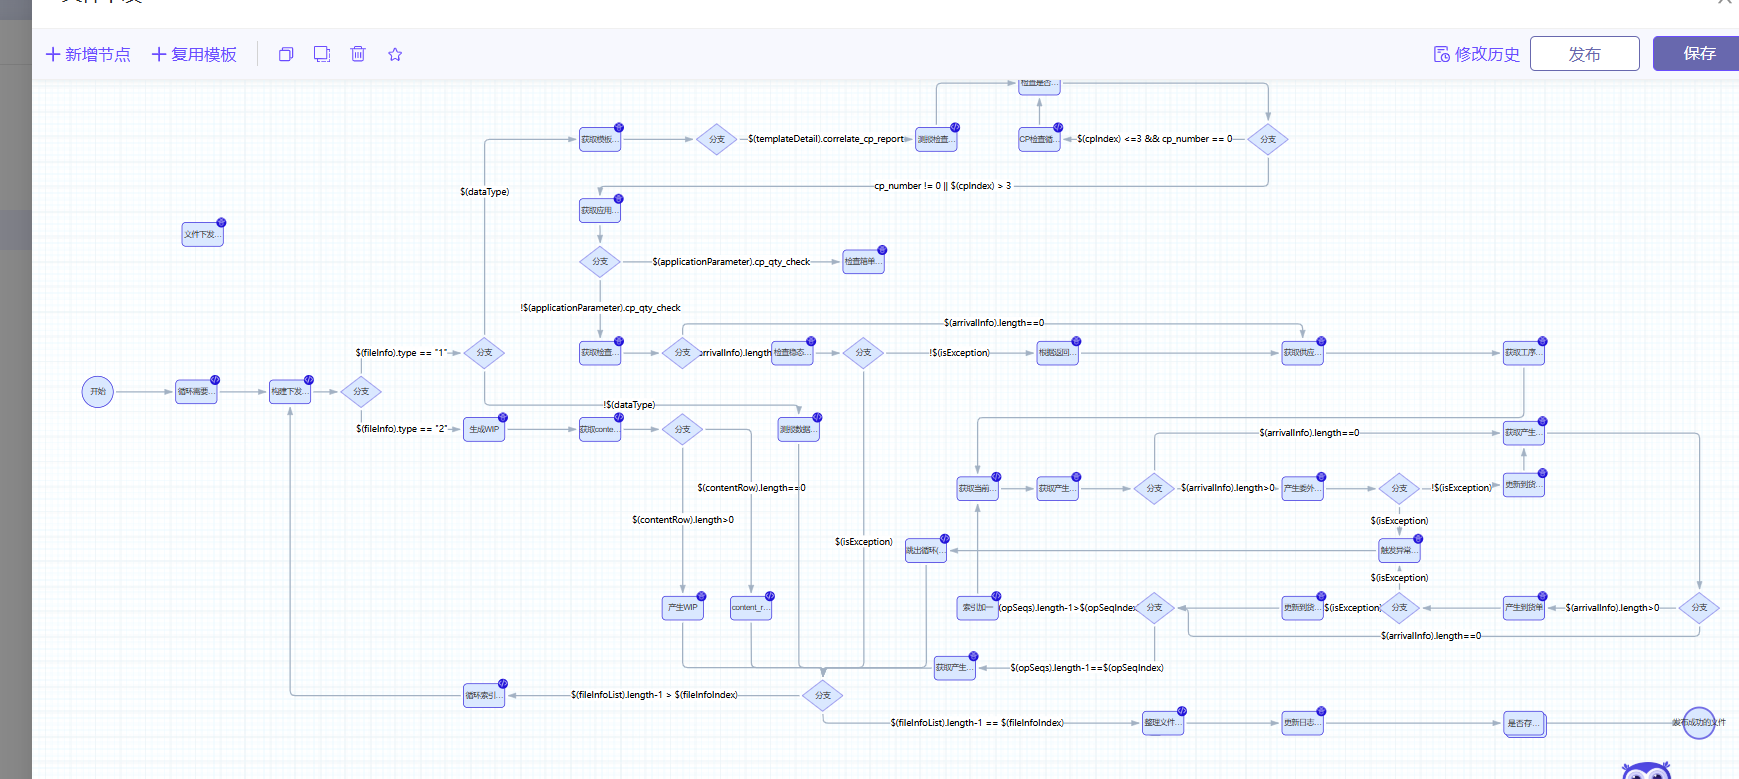Click the cp_number != 0 || $(cpIndex) > 3 label

(942, 186)
